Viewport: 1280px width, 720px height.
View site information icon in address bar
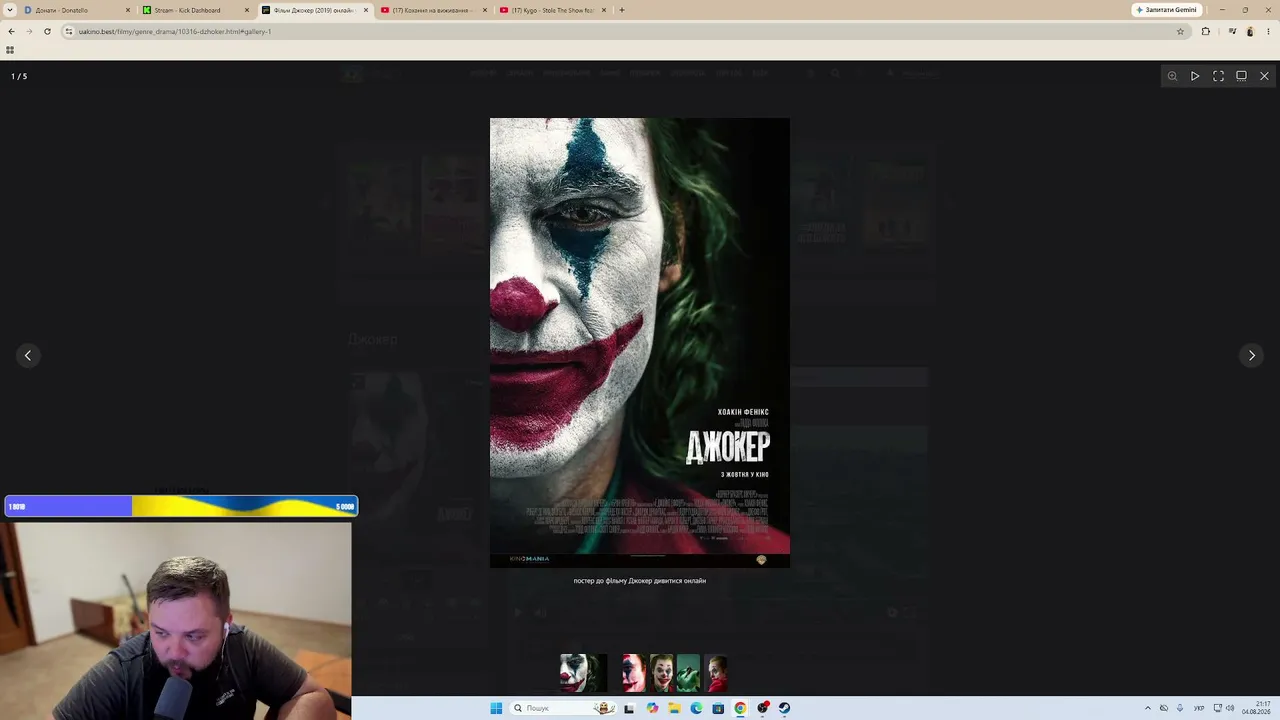pyautogui.click(x=69, y=31)
